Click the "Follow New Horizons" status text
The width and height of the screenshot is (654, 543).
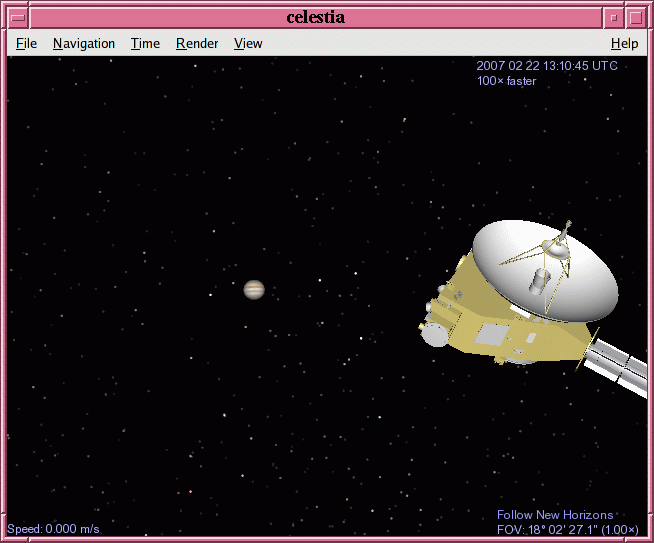pos(555,515)
